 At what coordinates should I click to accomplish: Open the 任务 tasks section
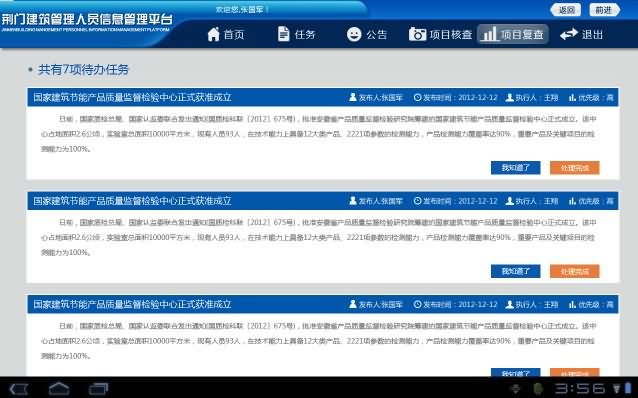[297, 34]
